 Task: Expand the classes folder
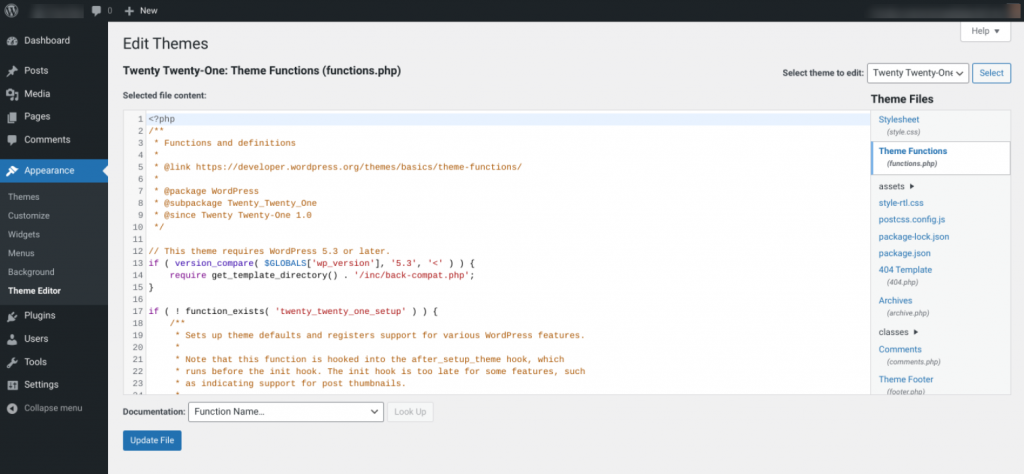click(x=897, y=332)
